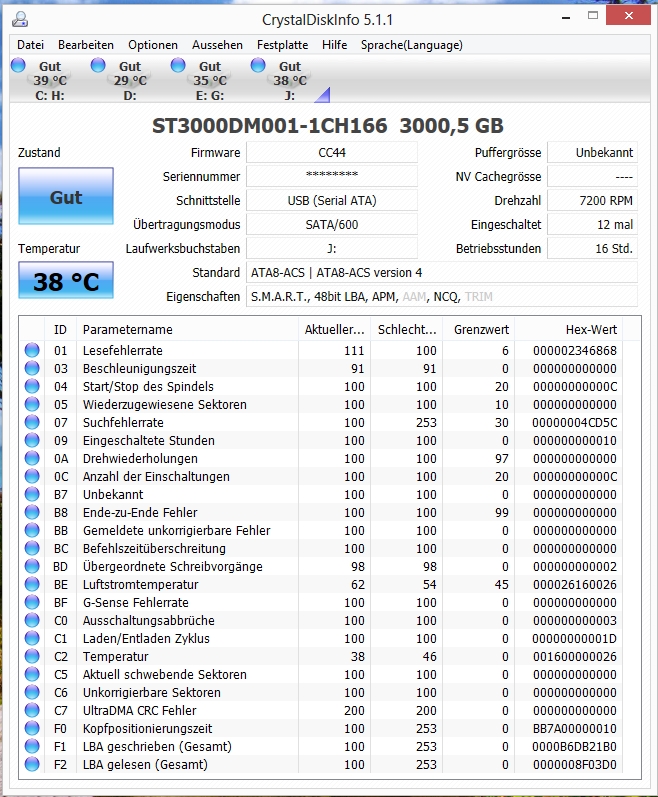Select hex value 0000B6DB21B0
Viewport: 658px width, 797px height.
(x=575, y=746)
